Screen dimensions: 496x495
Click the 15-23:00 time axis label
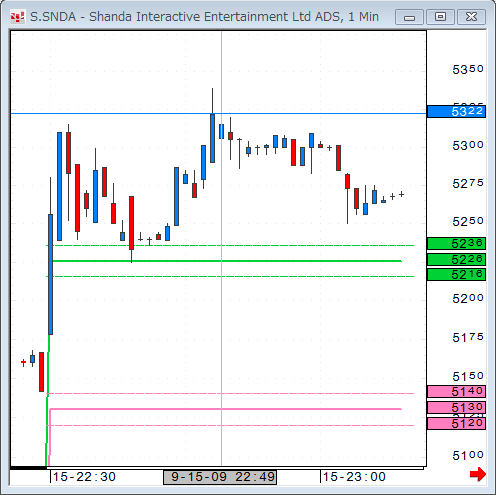(x=354, y=477)
